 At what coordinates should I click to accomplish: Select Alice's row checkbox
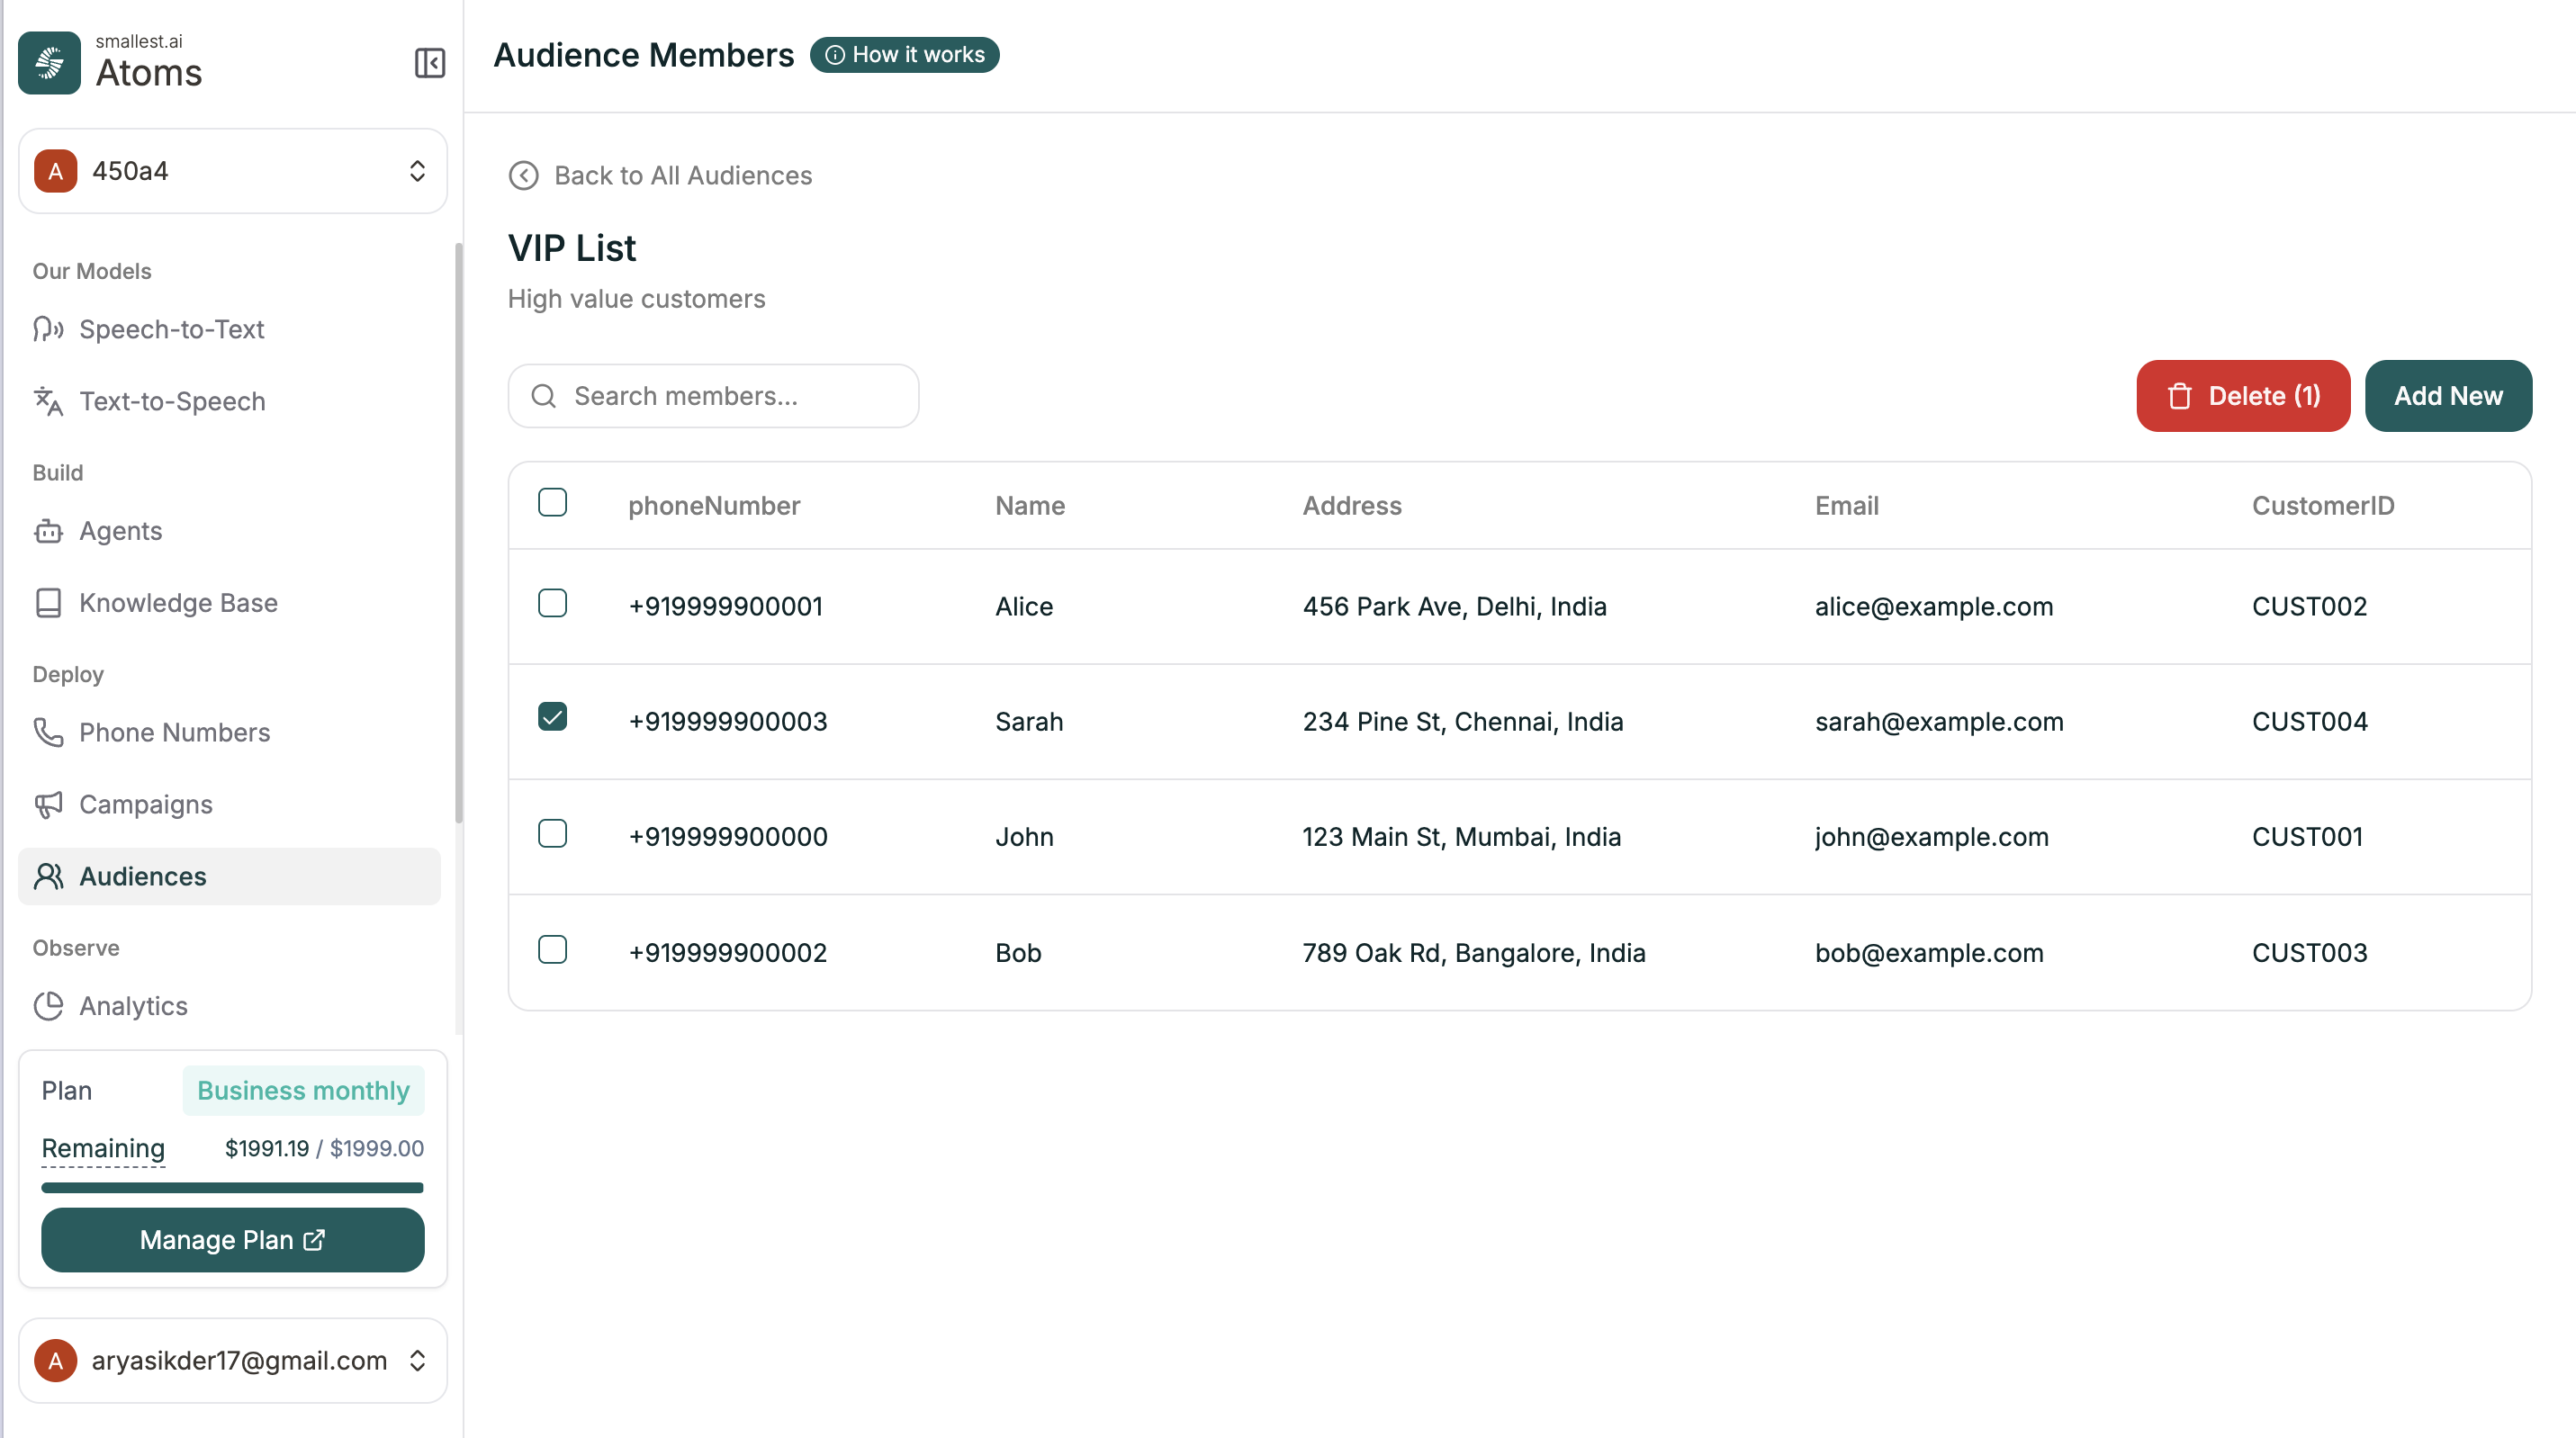[x=552, y=603]
